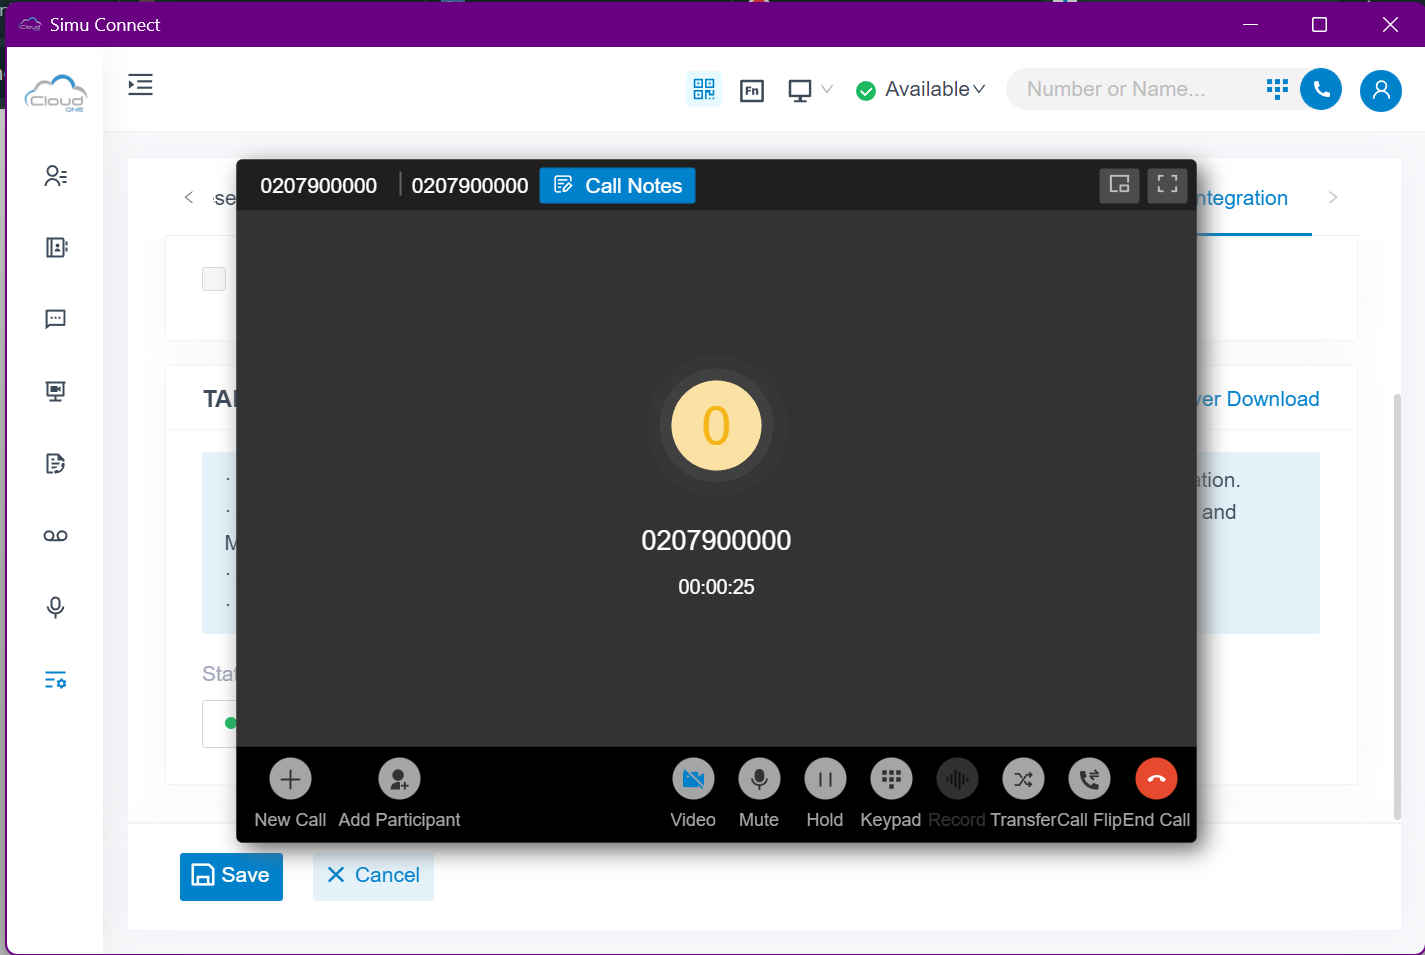The height and width of the screenshot is (955, 1425).
Task: Open Call Notes
Action: click(617, 186)
